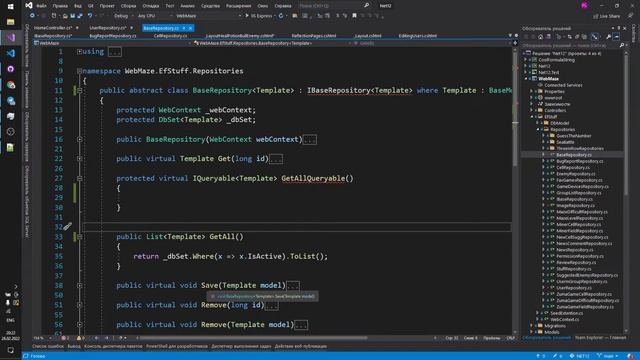Select BugReportRepository.cs in Solution Explorer

pos(580,161)
